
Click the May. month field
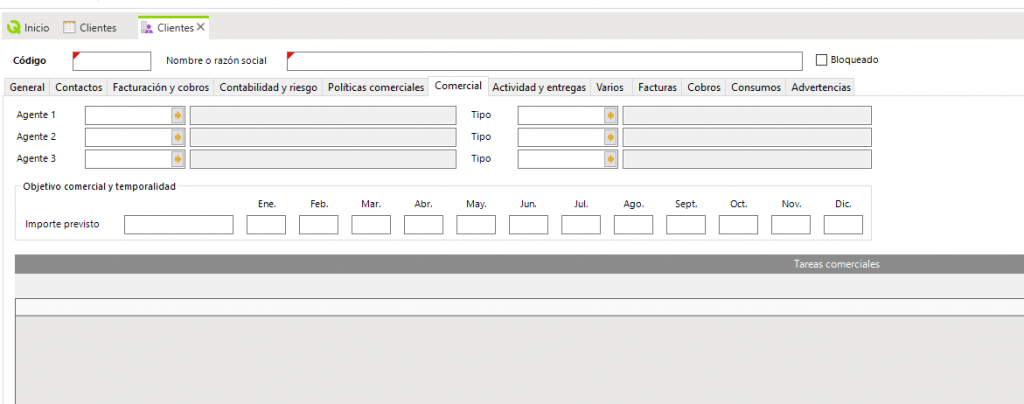476,225
